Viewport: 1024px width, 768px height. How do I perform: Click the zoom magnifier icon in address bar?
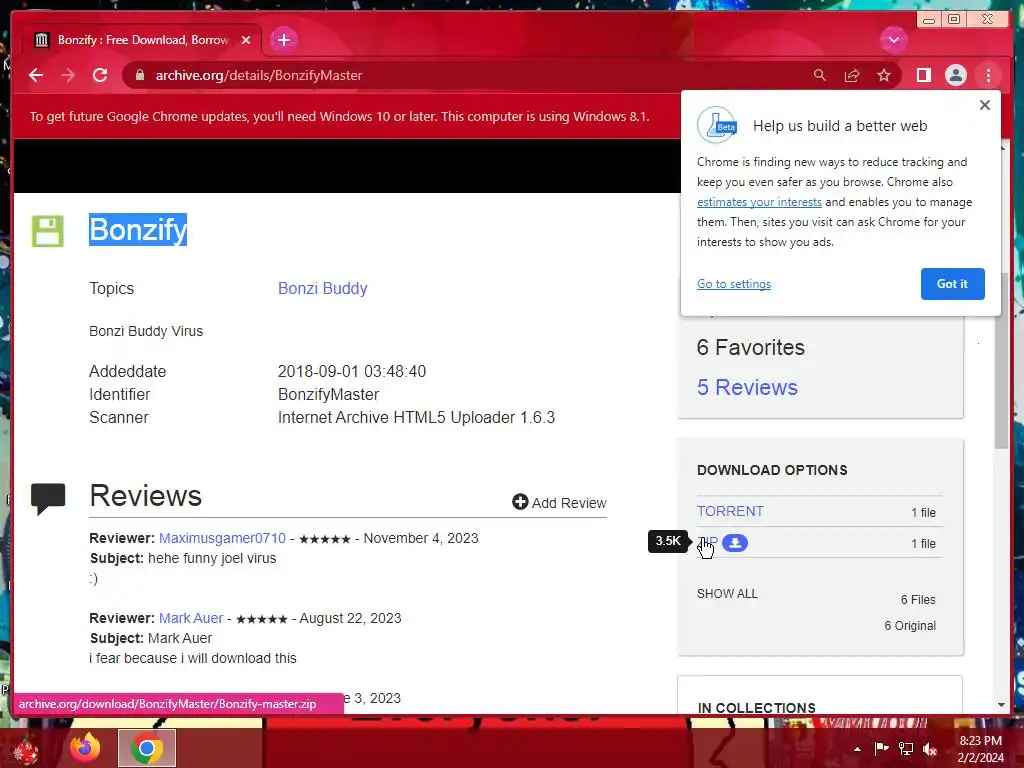click(x=820, y=75)
